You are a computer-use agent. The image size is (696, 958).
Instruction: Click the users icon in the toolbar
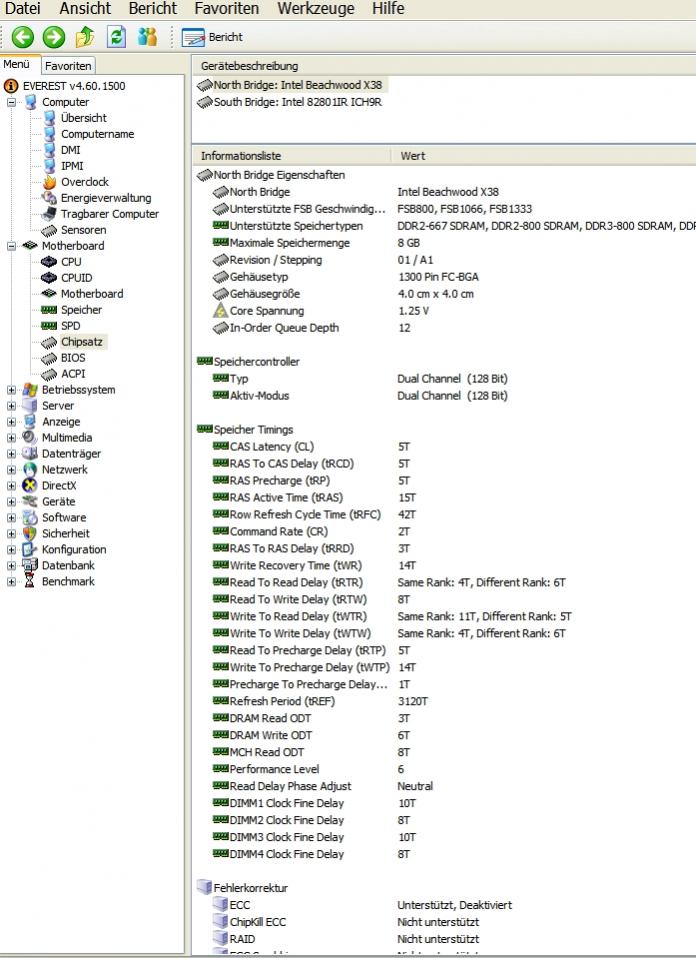click(x=147, y=37)
